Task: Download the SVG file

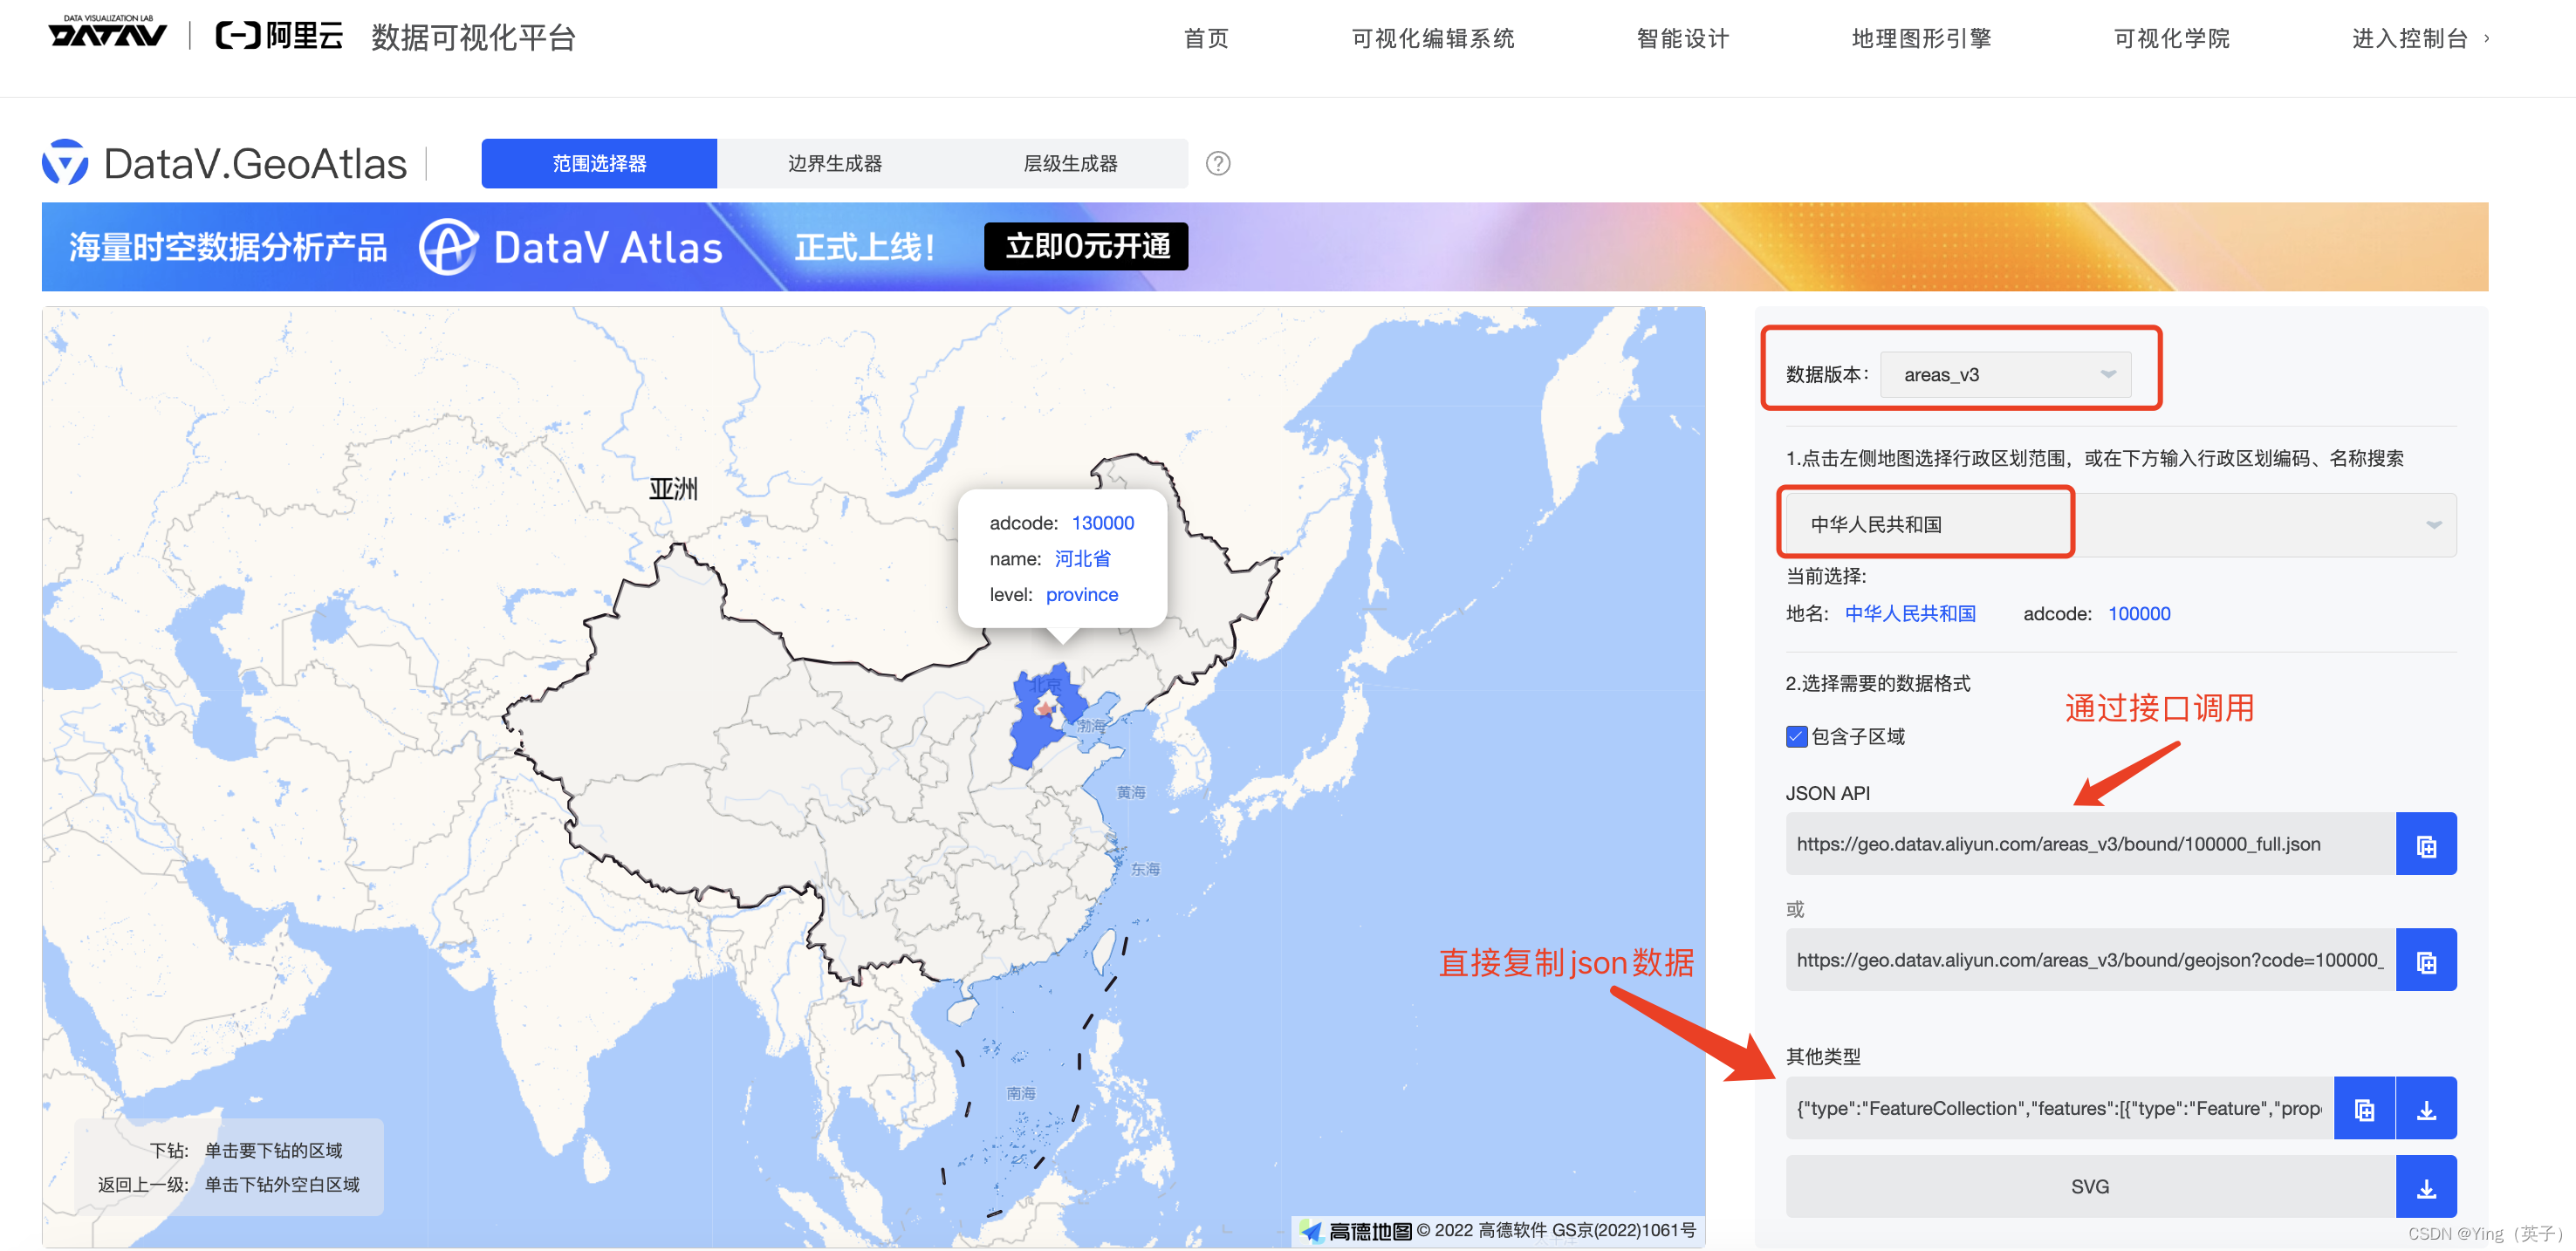Action: coord(2426,1187)
